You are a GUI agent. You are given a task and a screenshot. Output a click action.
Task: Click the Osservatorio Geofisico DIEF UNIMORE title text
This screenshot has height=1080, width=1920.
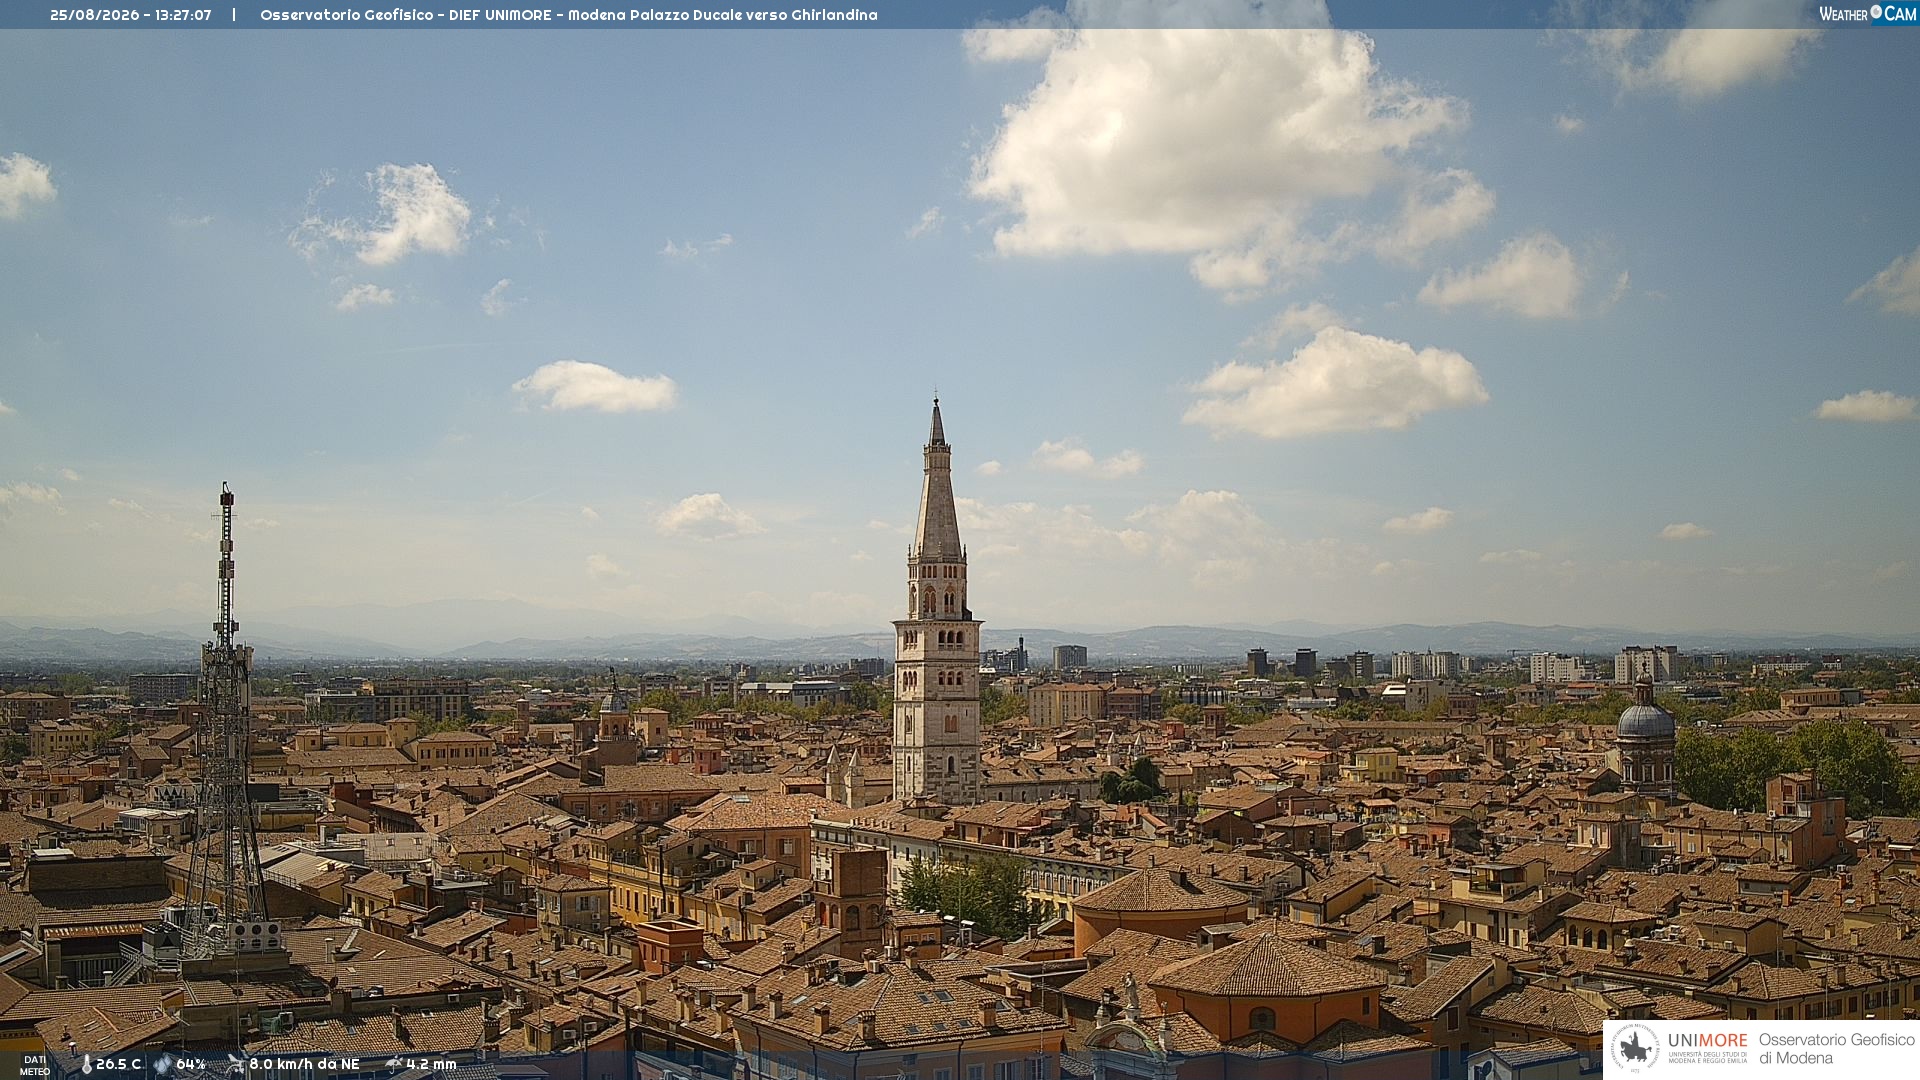click(569, 15)
